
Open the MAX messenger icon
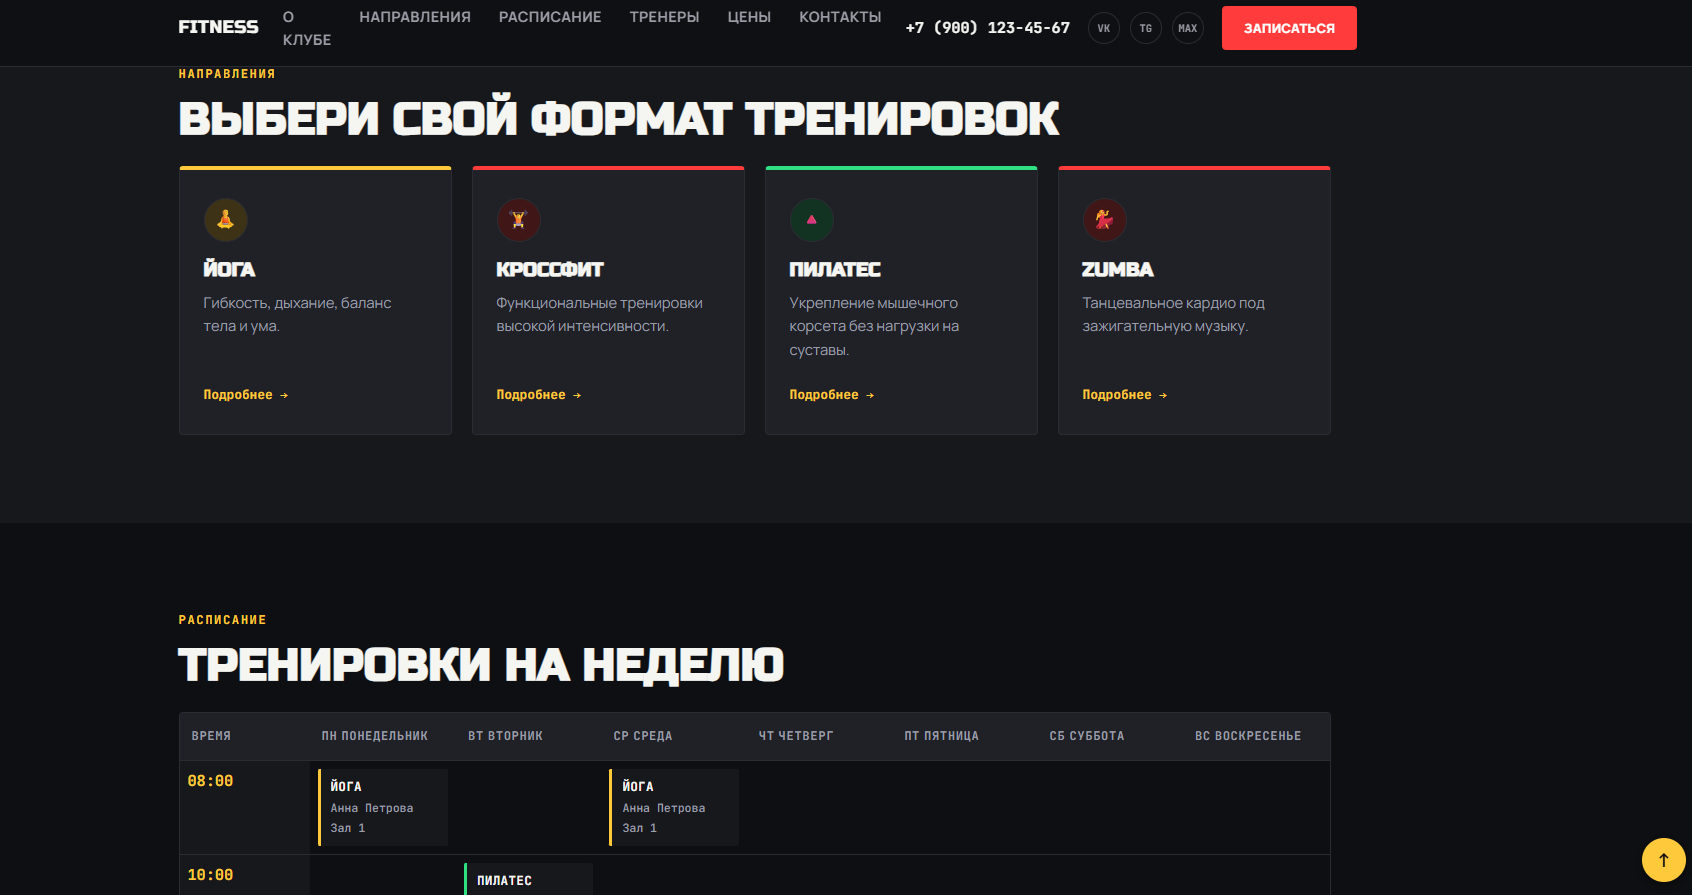1188,28
